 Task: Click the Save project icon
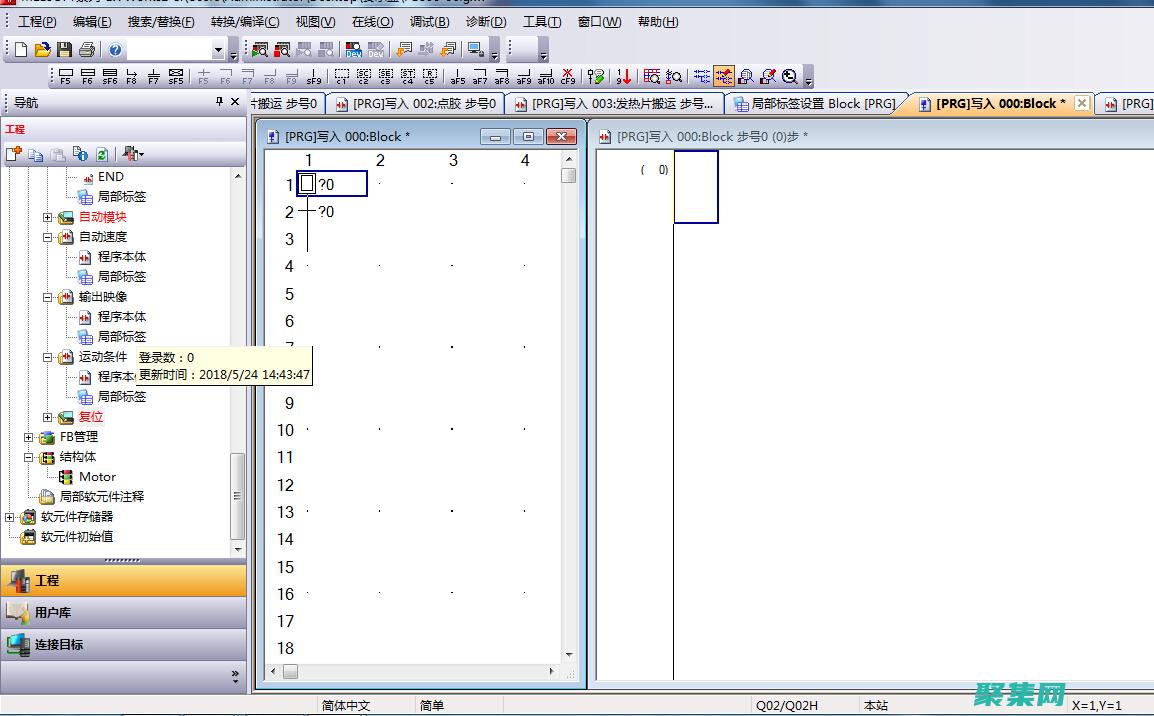pyautogui.click(x=64, y=50)
